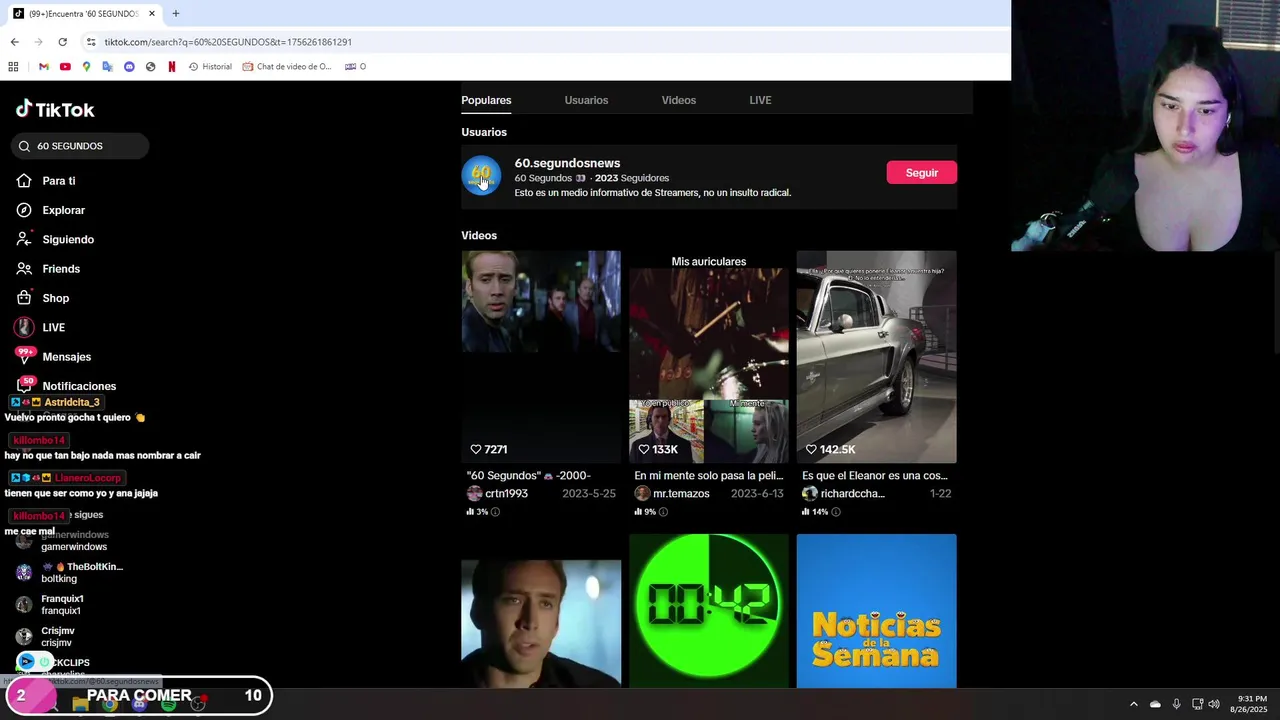Go back in the browser
The width and height of the screenshot is (1280, 720).
click(14, 42)
